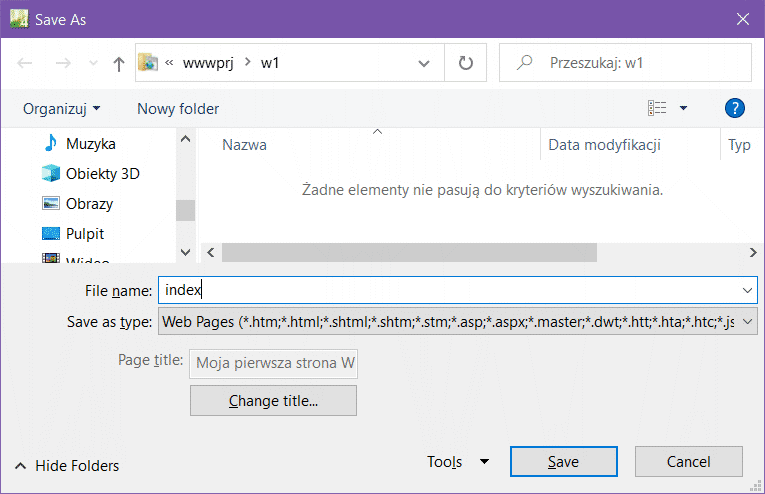Select Obrazy folder in sidebar
The width and height of the screenshot is (765, 494).
(89, 204)
